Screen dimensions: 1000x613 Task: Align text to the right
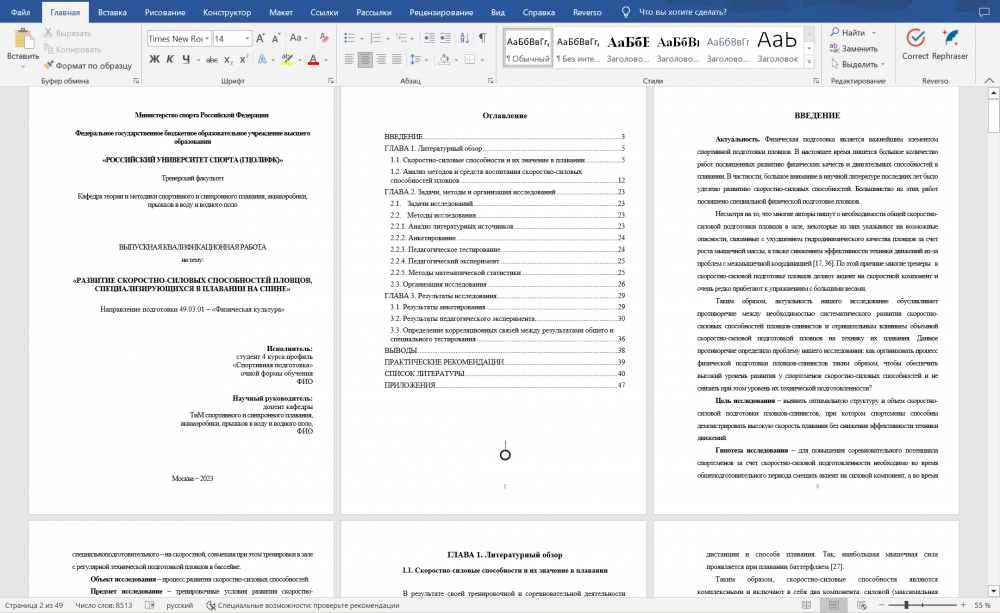point(381,59)
